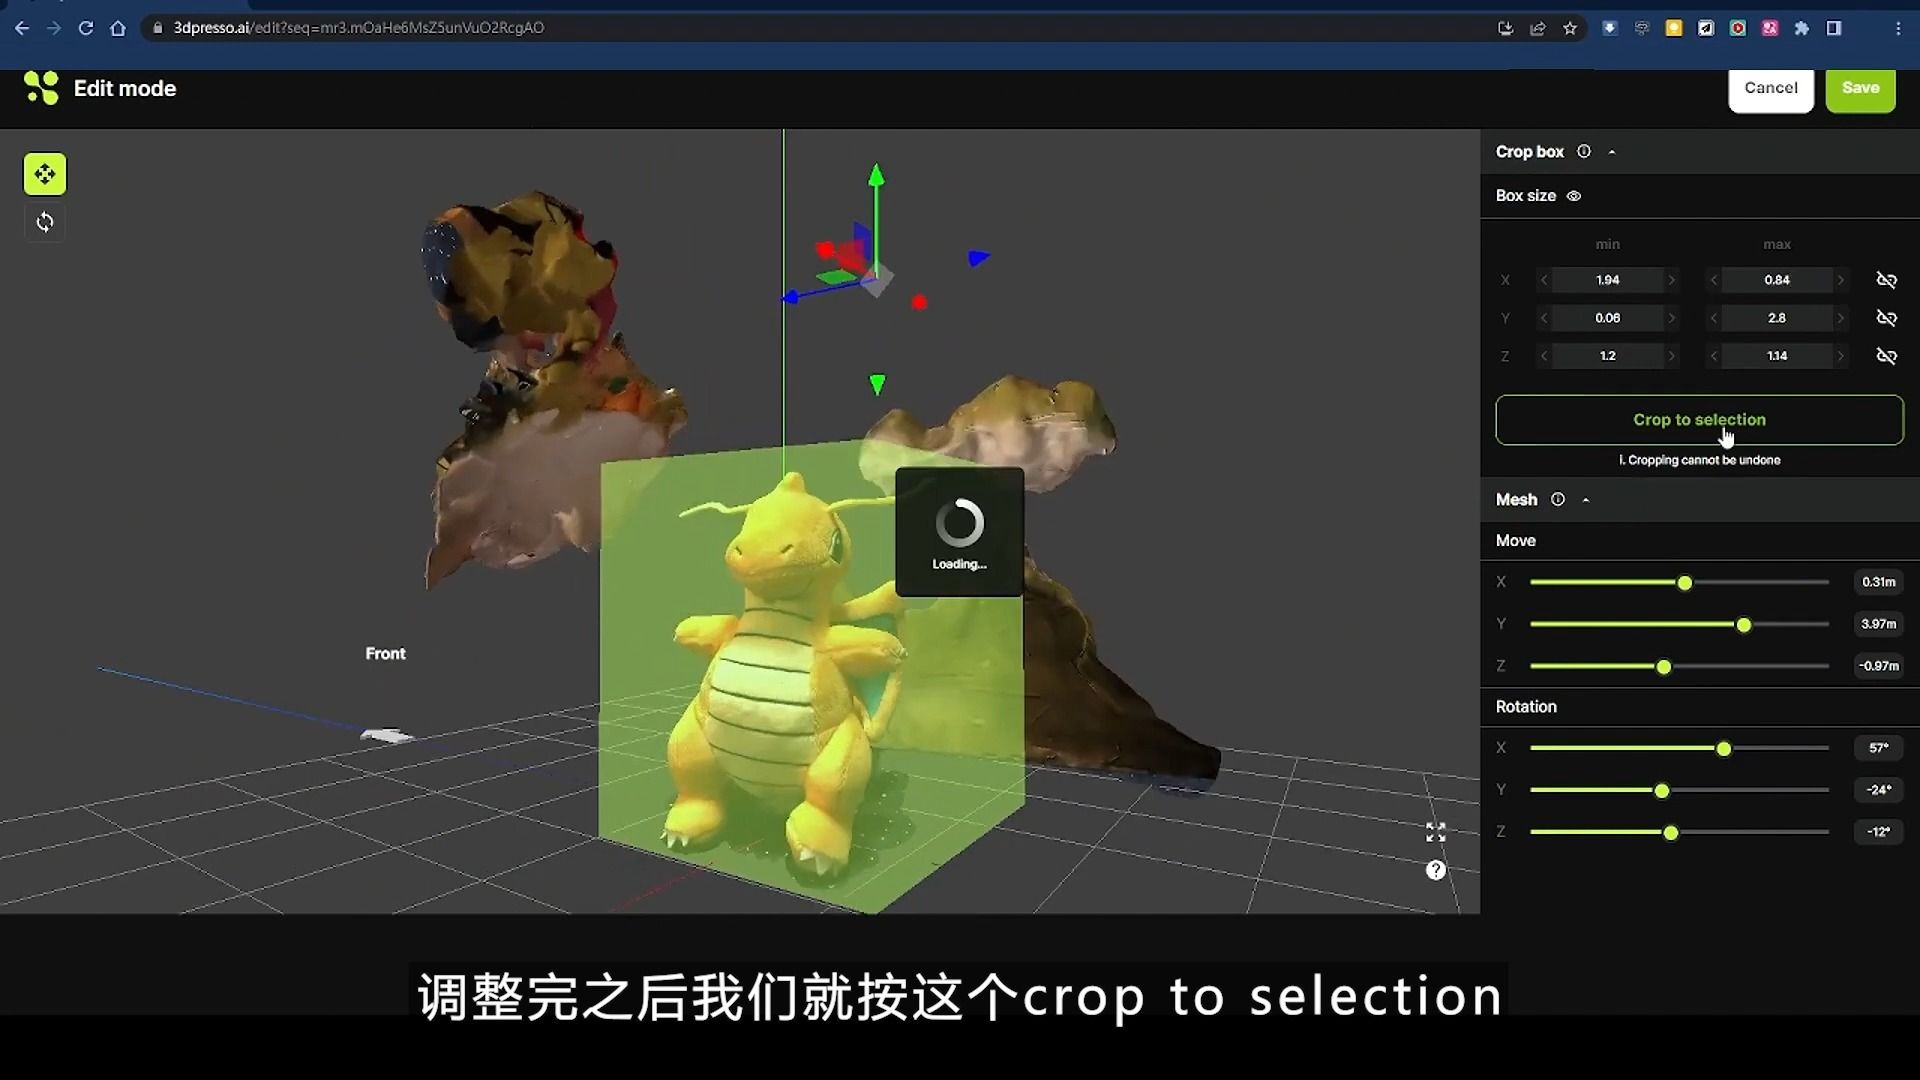Click the fullscreen expand icon in the viewport
Viewport: 1920px width, 1080px height.
coord(1435,831)
